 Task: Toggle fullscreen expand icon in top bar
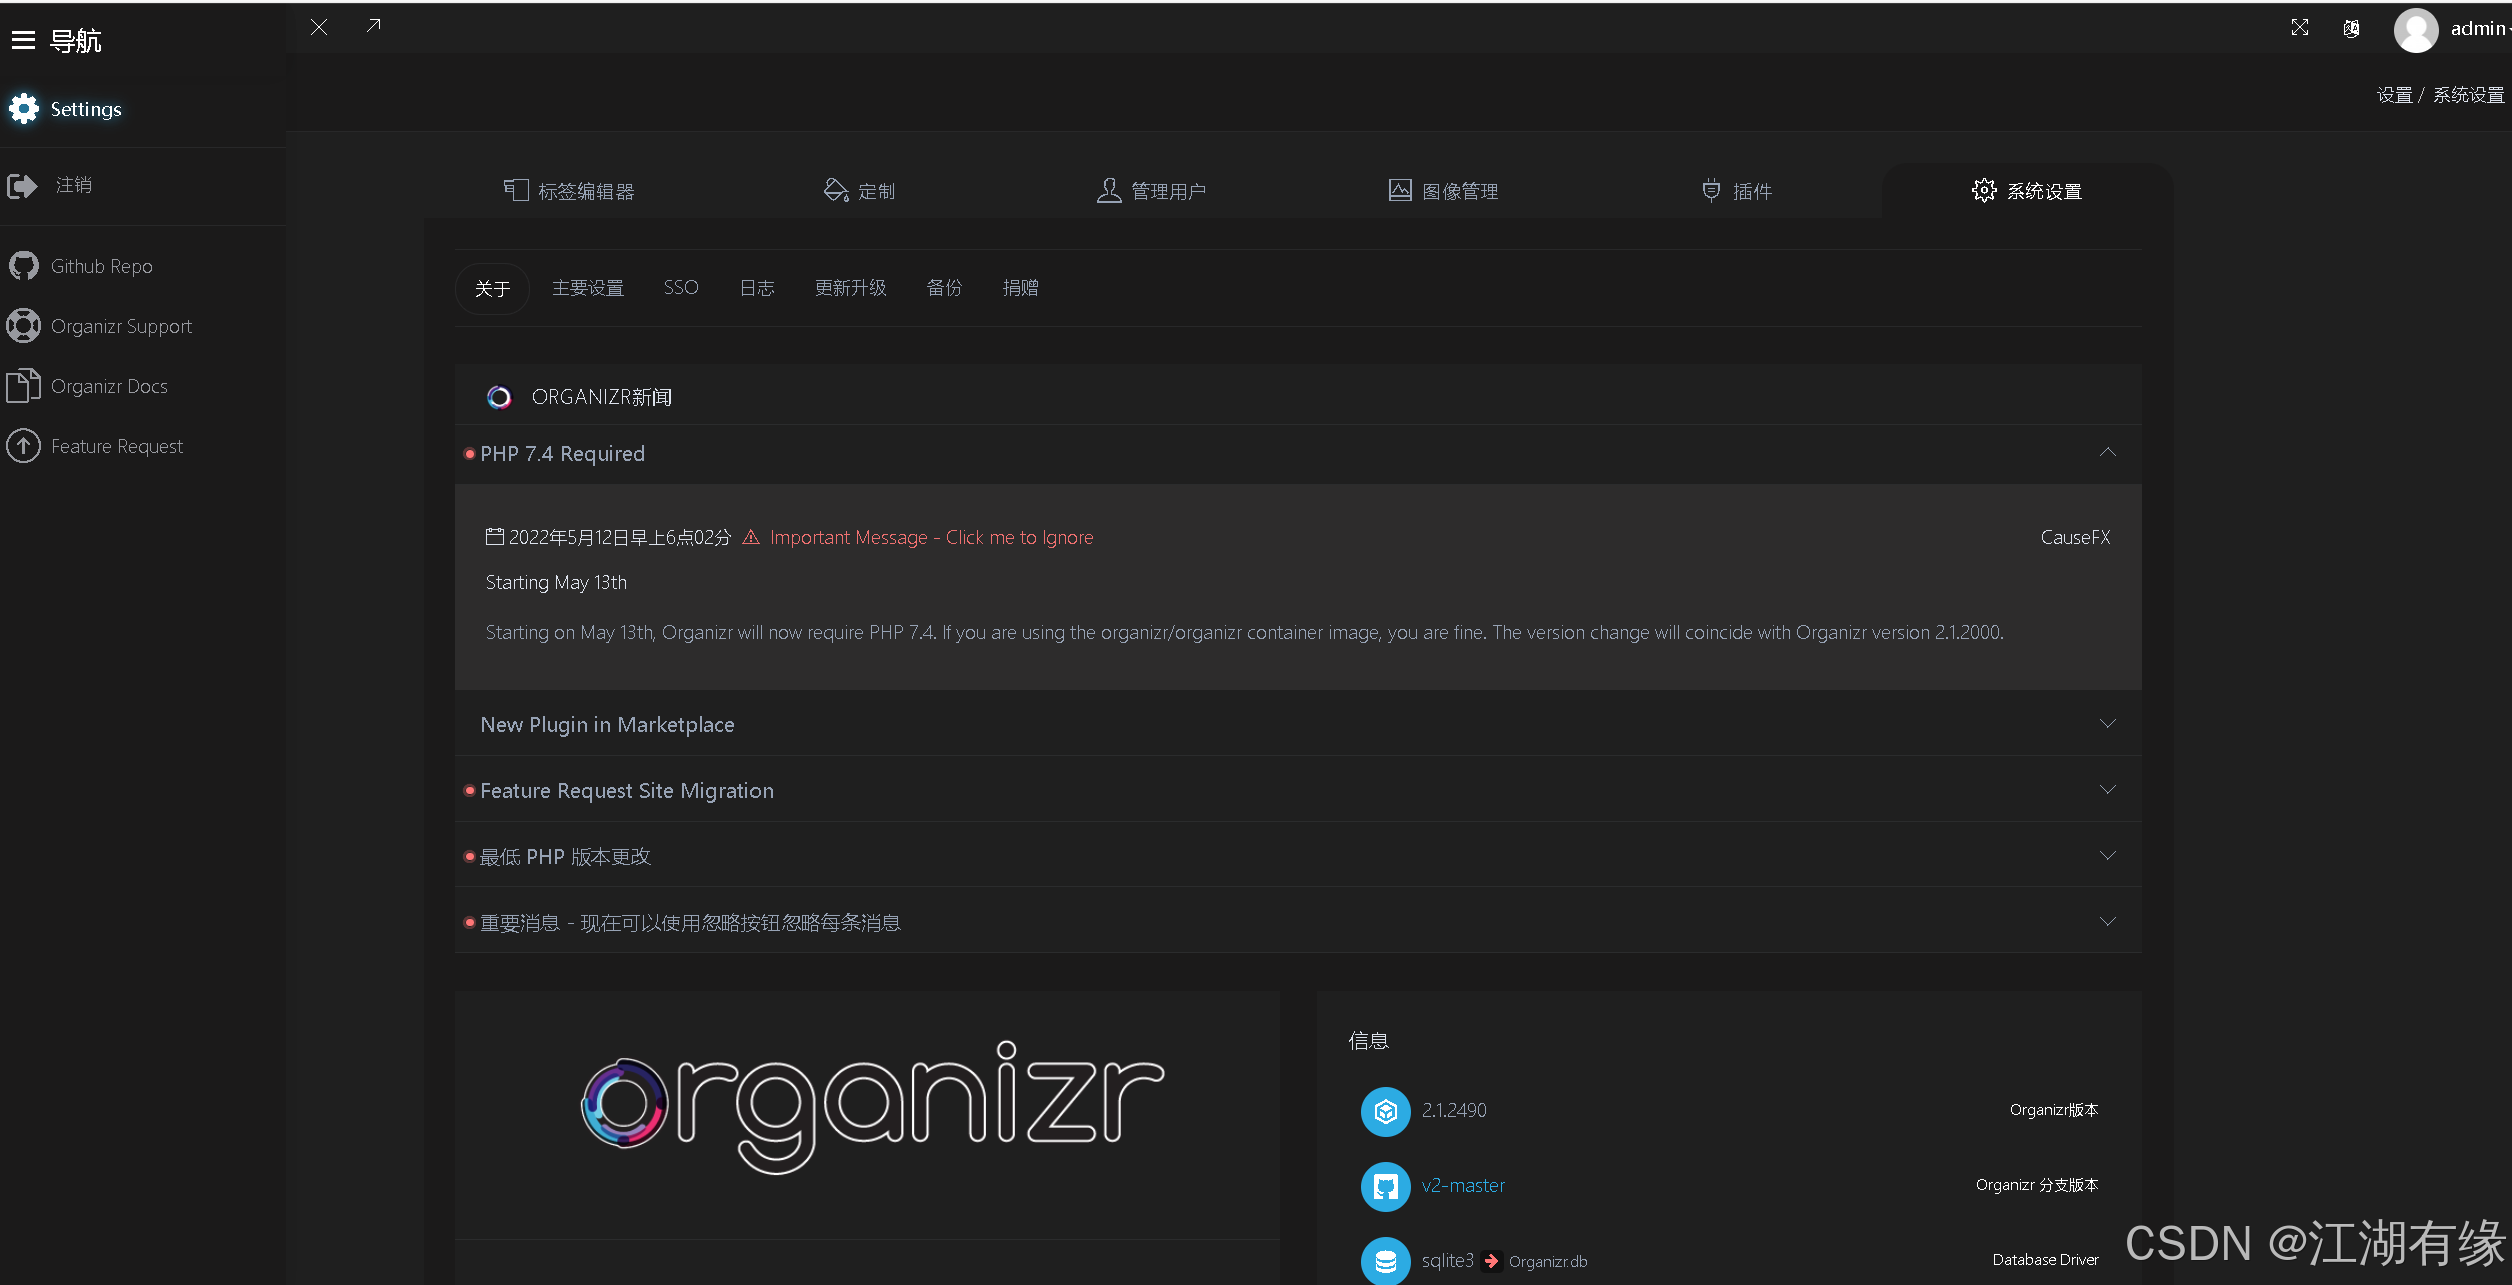tap(2300, 28)
